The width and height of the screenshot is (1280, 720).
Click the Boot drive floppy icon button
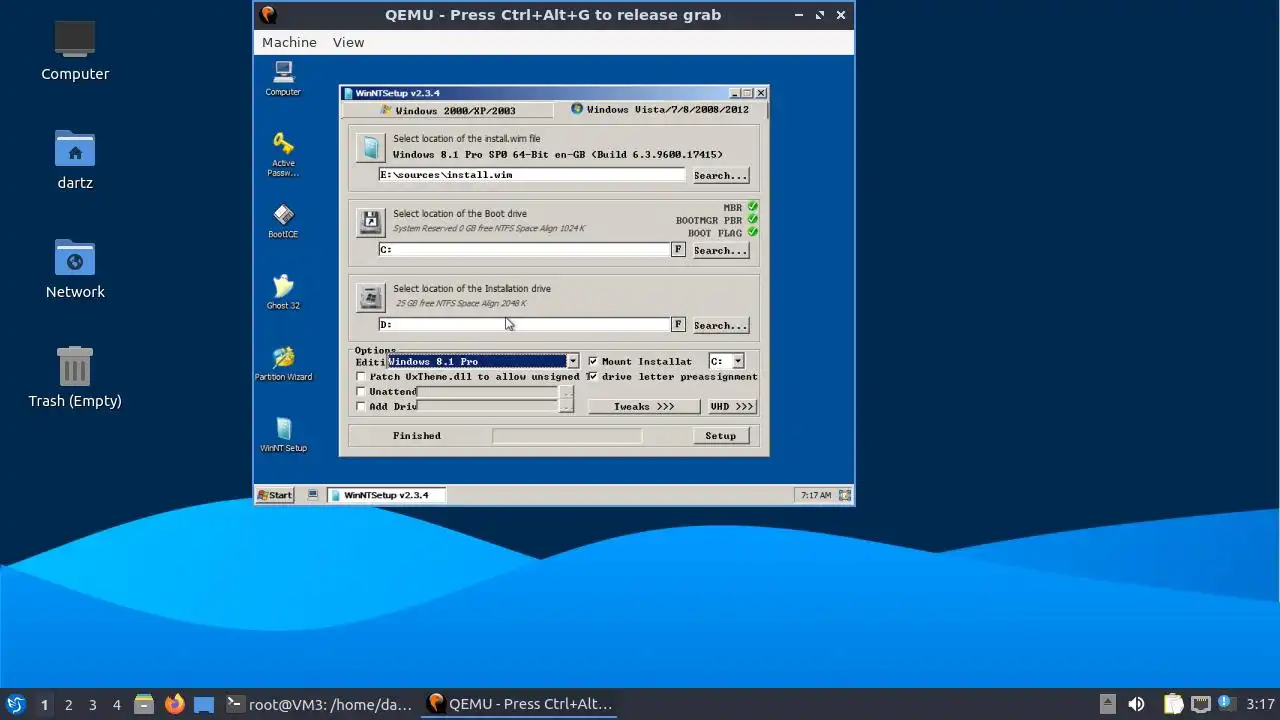[371, 222]
